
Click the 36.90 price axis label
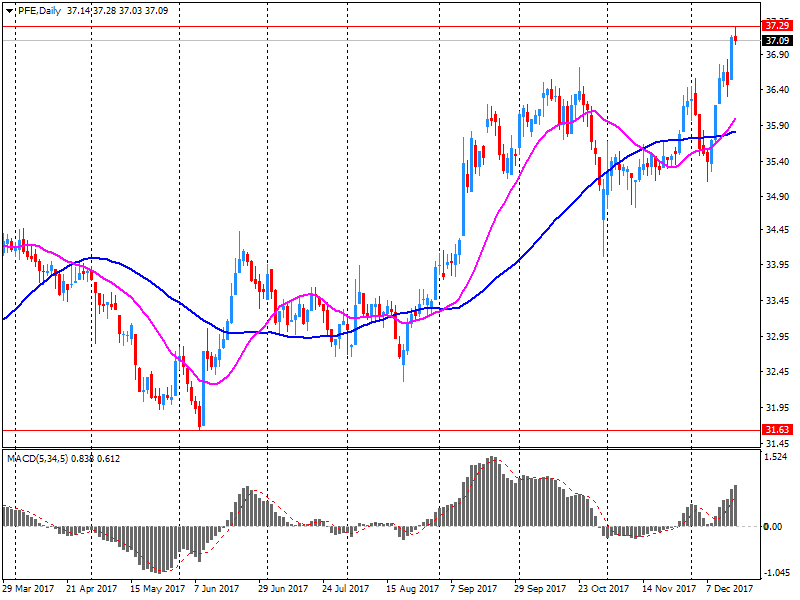pyautogui.click(x=778, y=55)
